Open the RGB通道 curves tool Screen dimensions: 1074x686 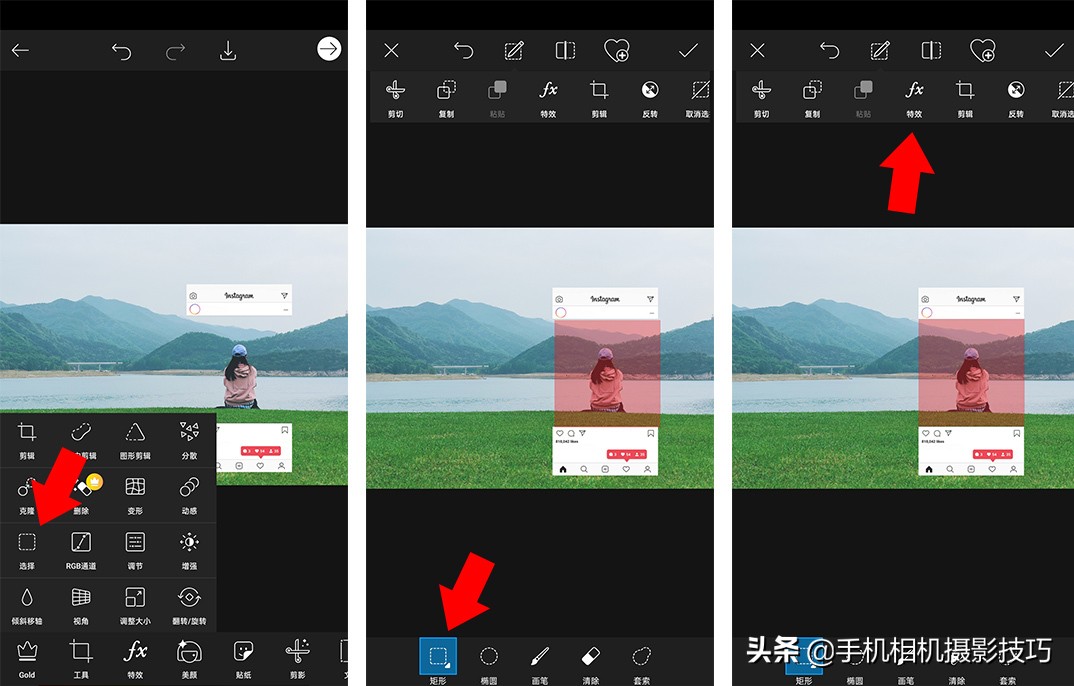coord(81,550)
